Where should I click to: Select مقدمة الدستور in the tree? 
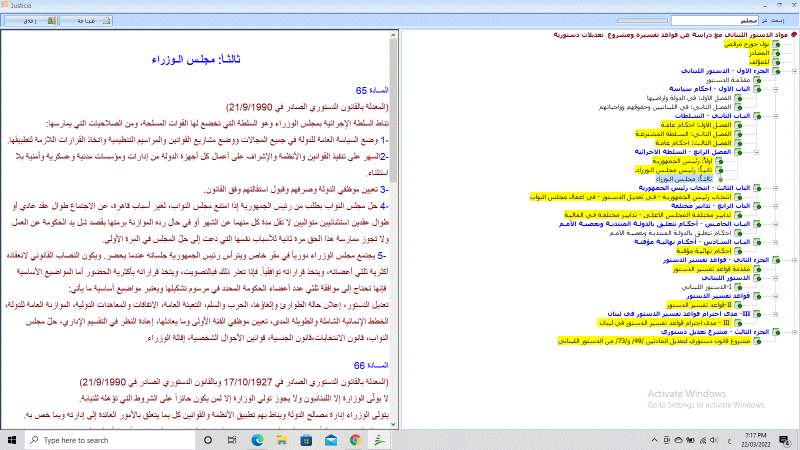[x=729, y=80]
